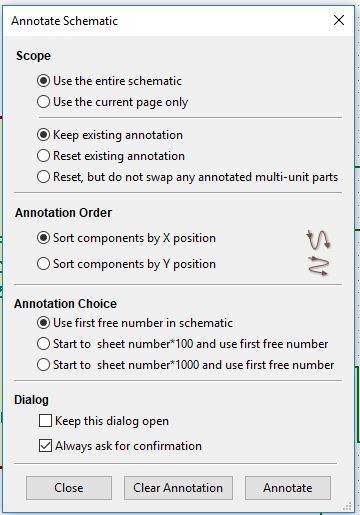Choose Start to sheet number*100 option

coord(183,344)
